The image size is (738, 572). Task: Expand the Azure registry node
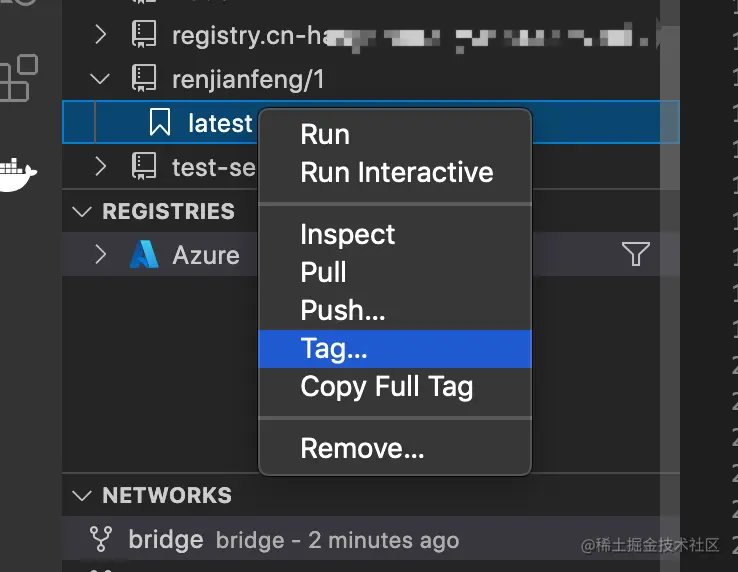tap(100, 254)
